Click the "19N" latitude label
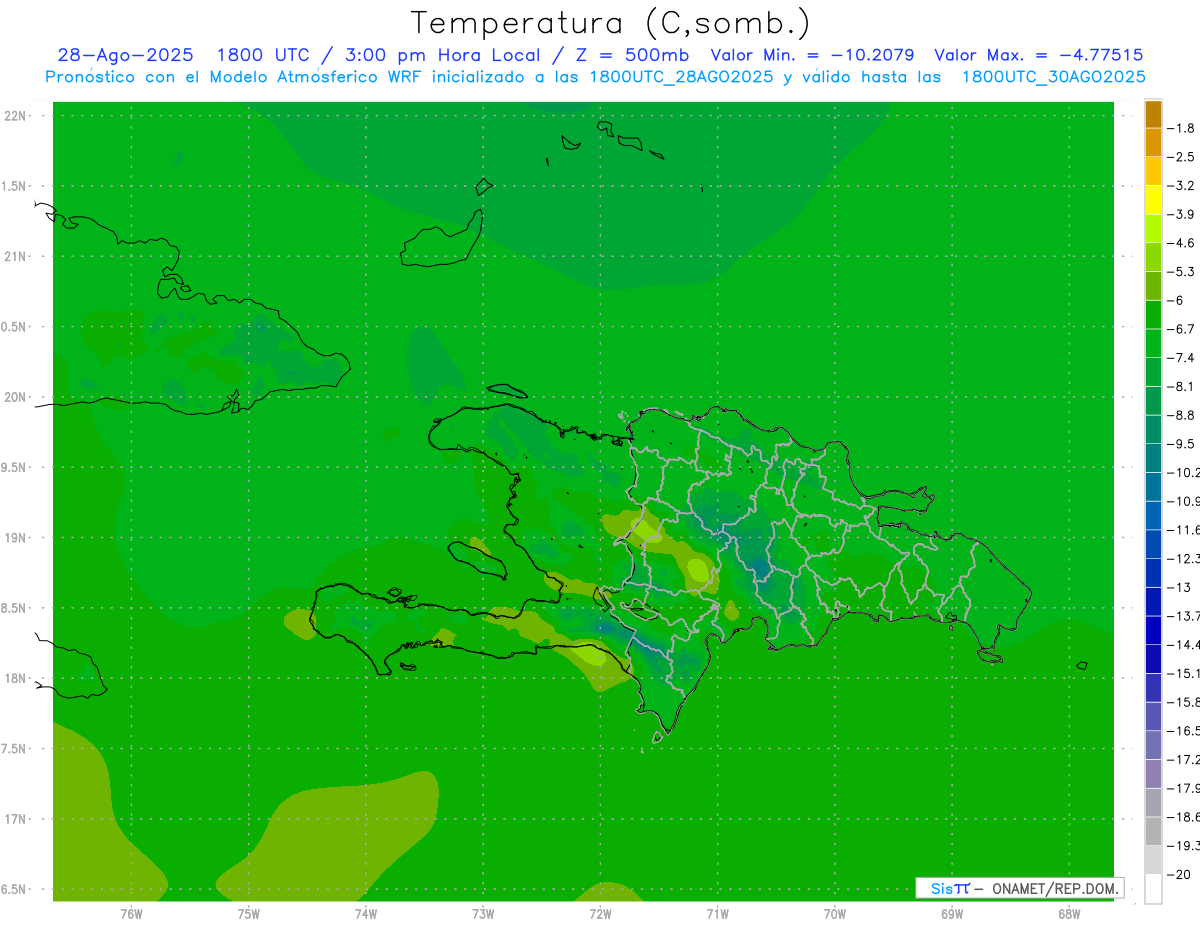1200x927 pixels. tap(16, 538)
